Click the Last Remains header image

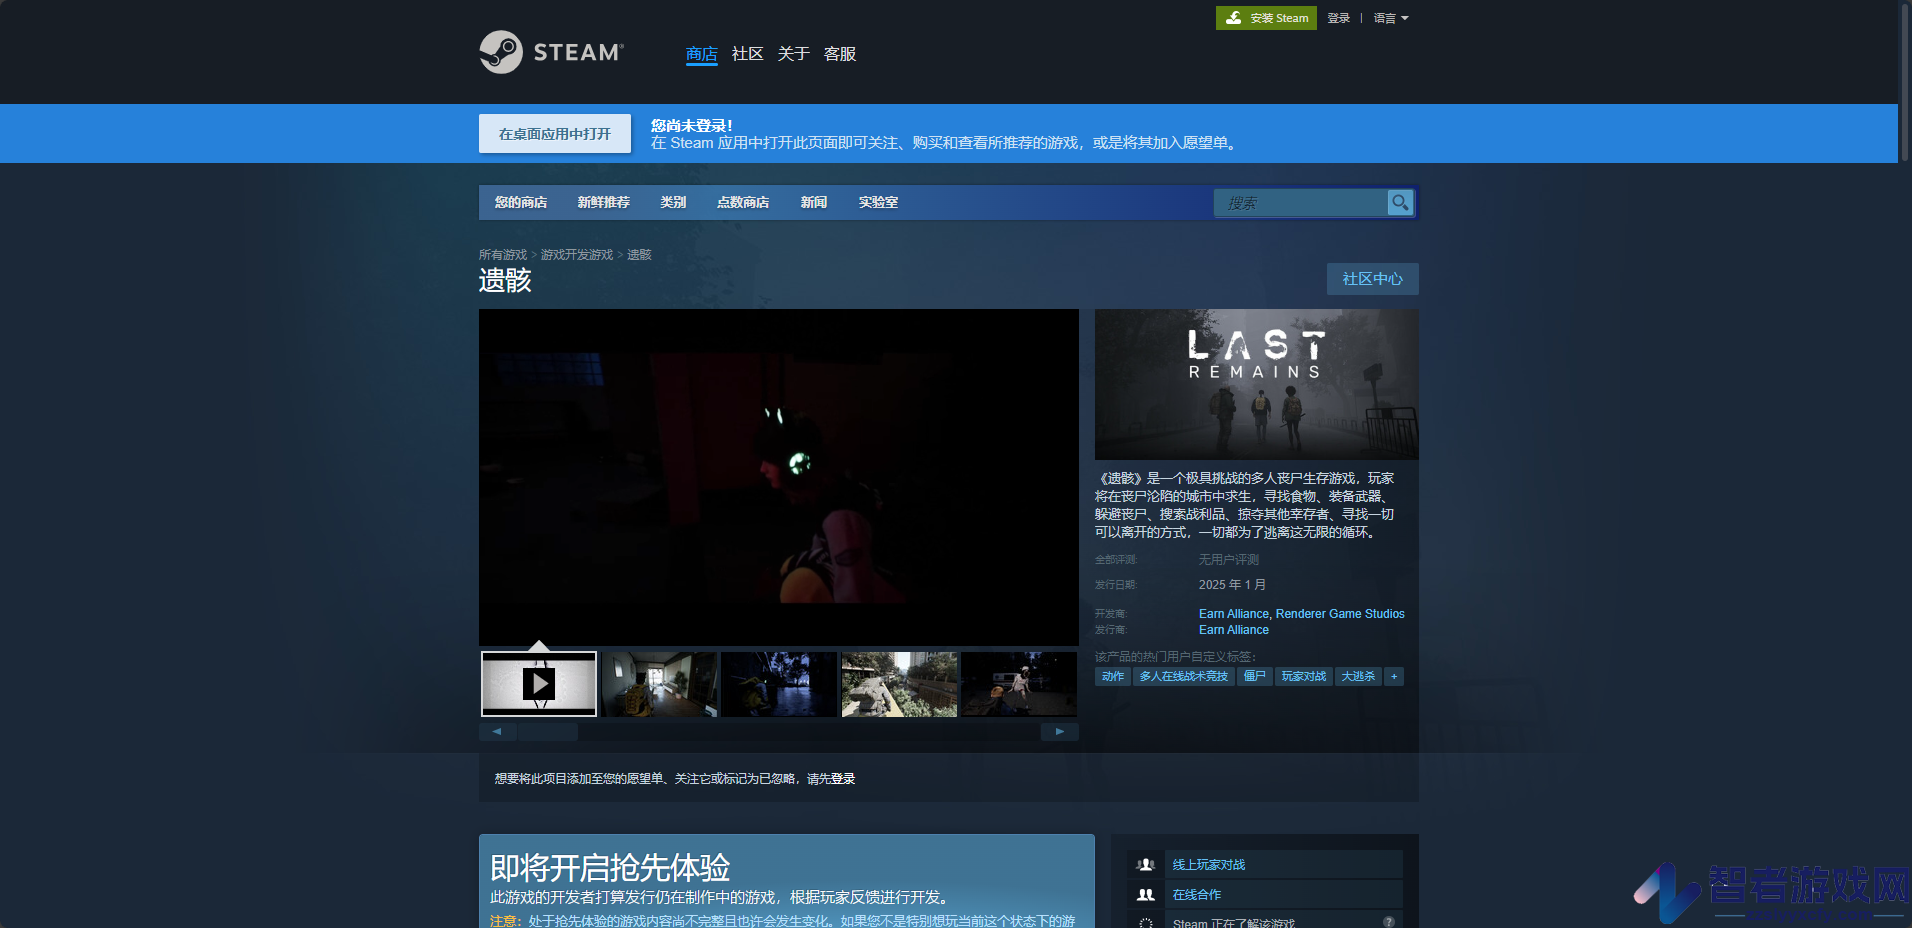point(1257,384)
